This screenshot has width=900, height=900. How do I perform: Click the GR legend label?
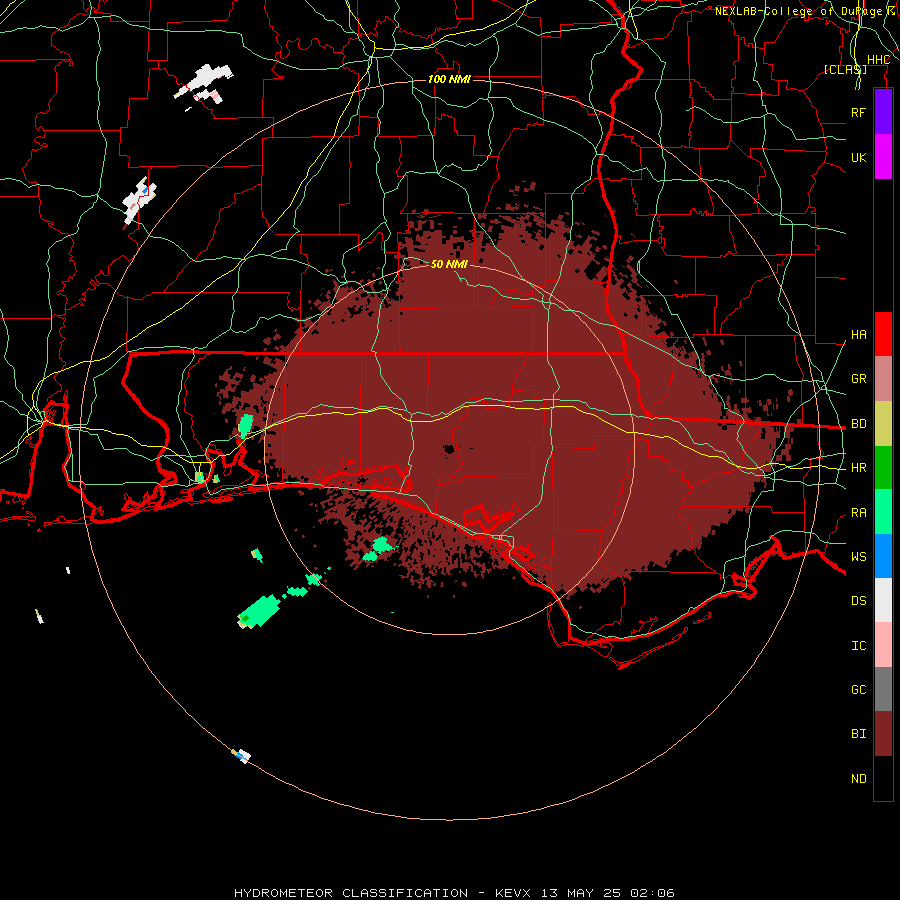858,379
